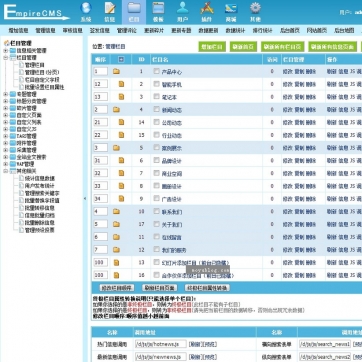Open the 插件 (Plugin) tools icon
362x362 pixels.
[x=207, y=12]
